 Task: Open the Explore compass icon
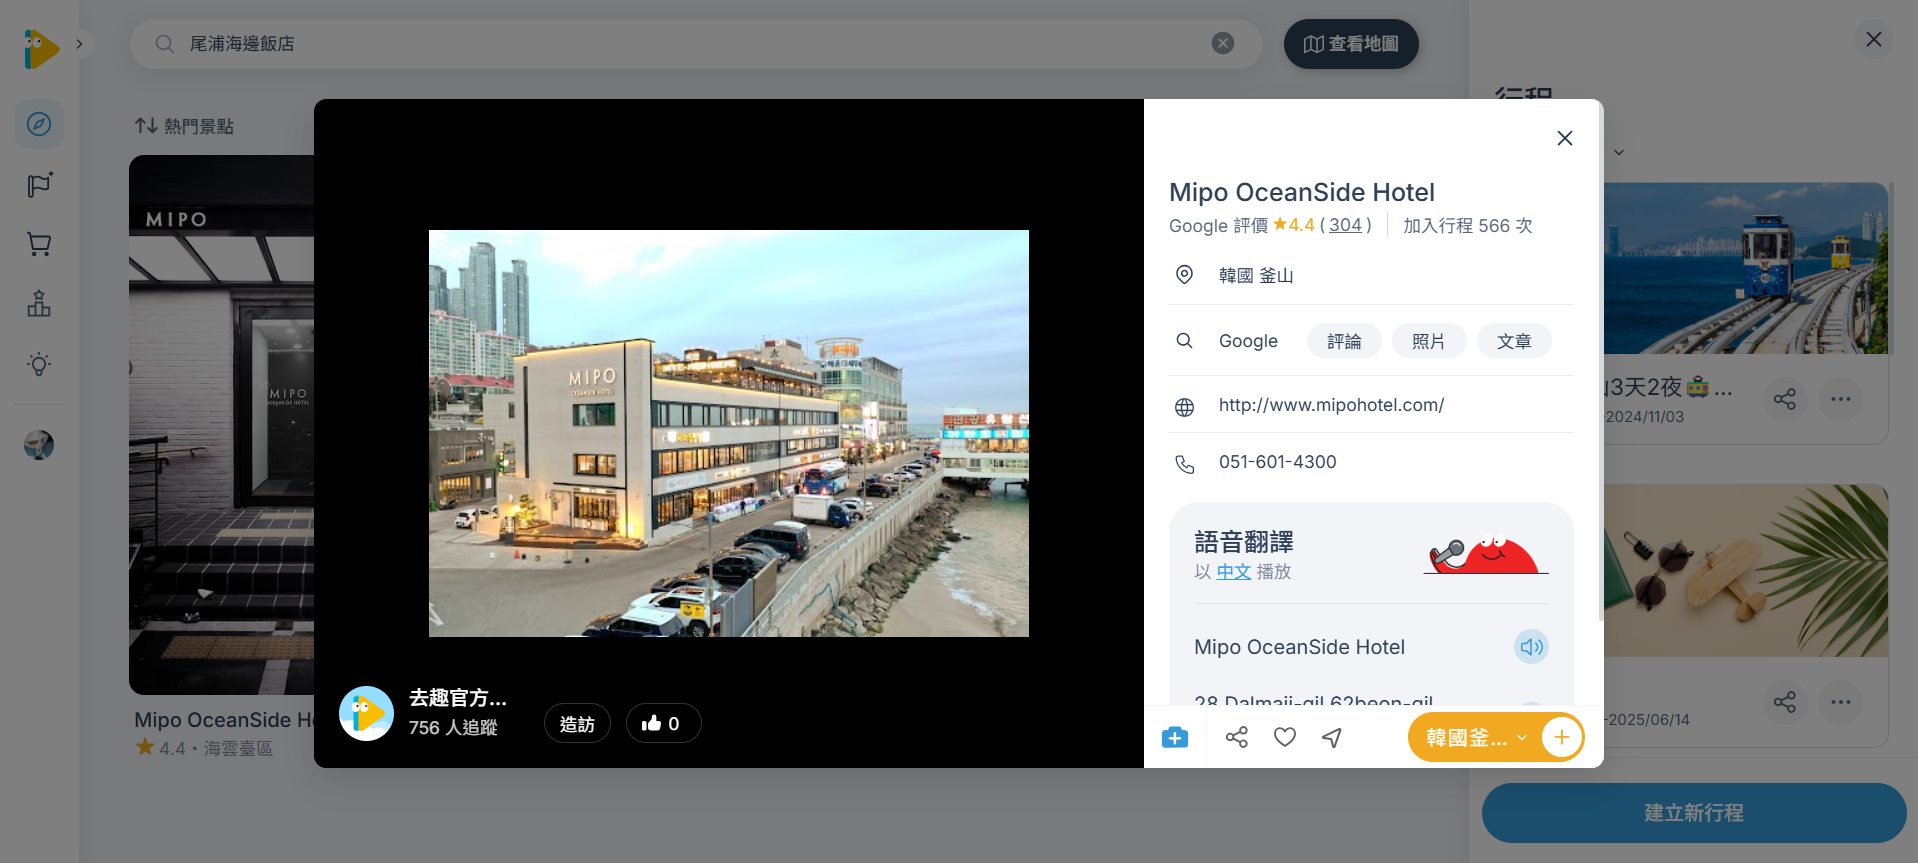pos(39,124)
